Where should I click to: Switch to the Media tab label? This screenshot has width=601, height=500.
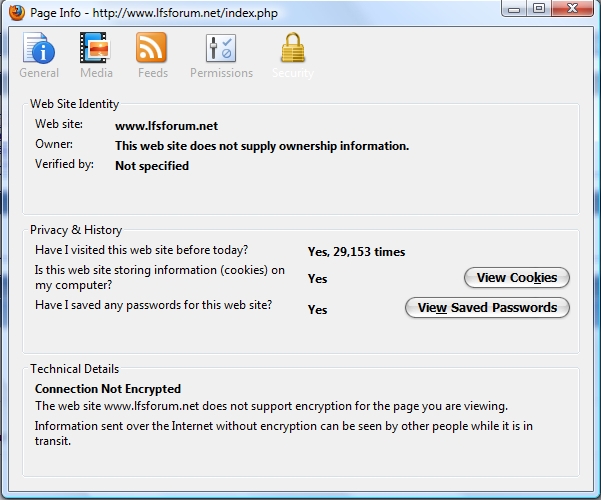point(96,73)
